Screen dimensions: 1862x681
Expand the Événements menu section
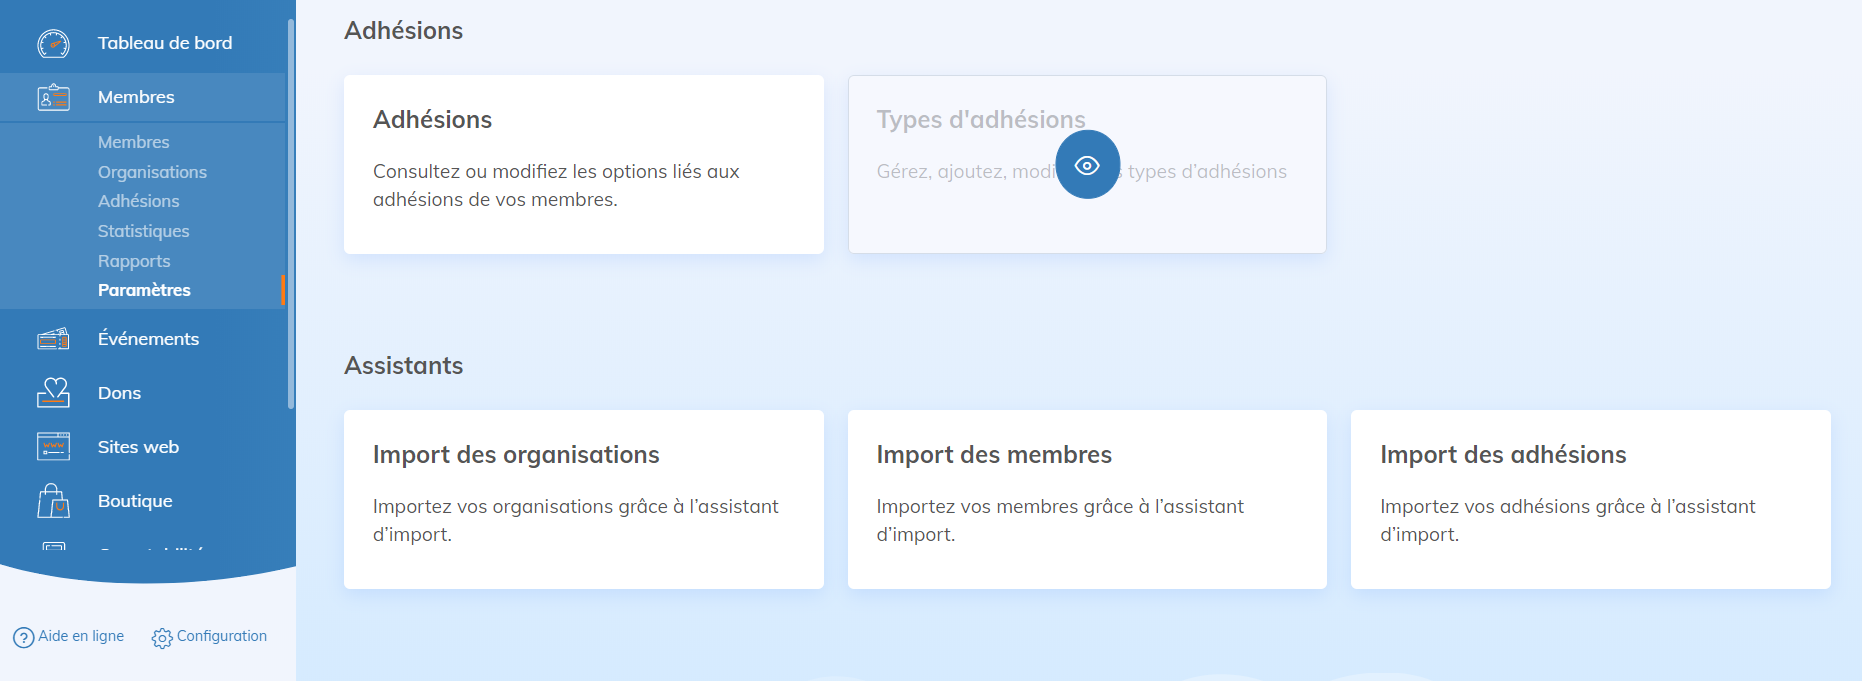point(148,339)
